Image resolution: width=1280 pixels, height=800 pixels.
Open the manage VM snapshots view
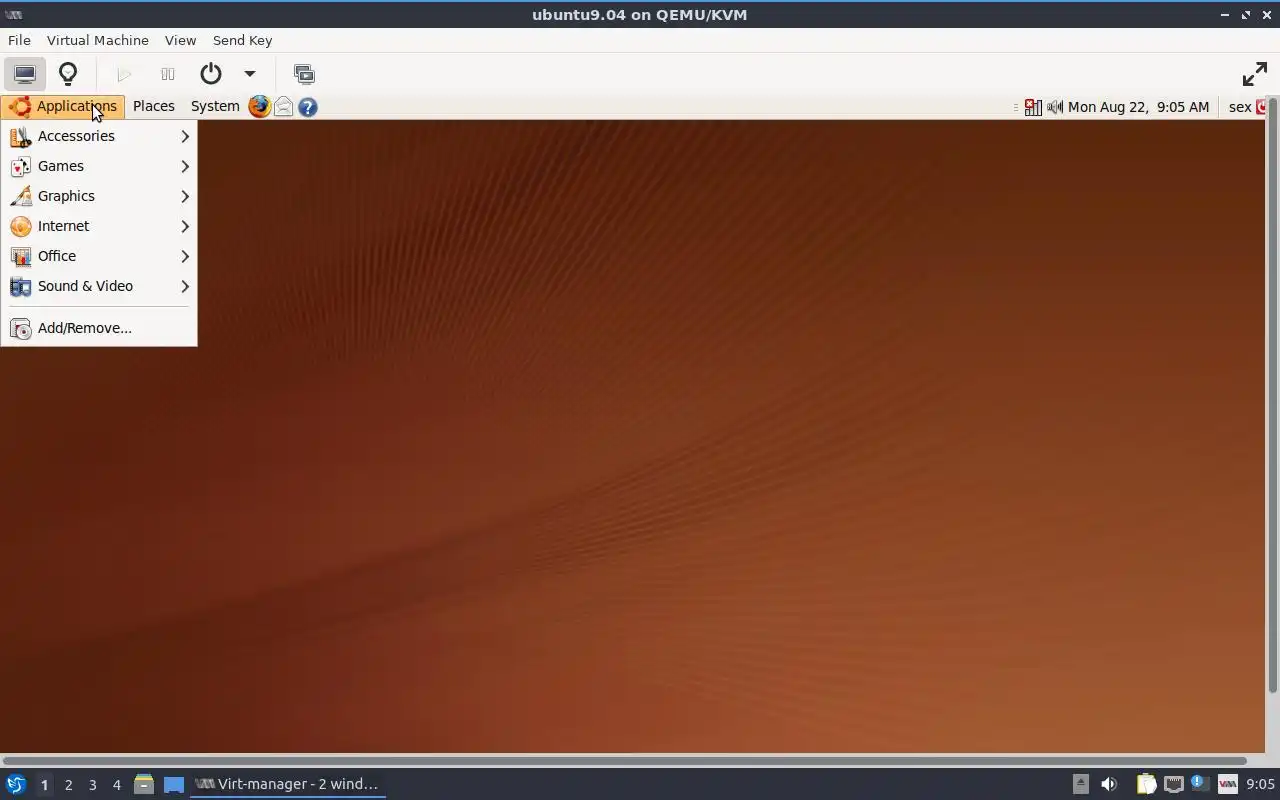pyautogui.click(x=304, y=74)
